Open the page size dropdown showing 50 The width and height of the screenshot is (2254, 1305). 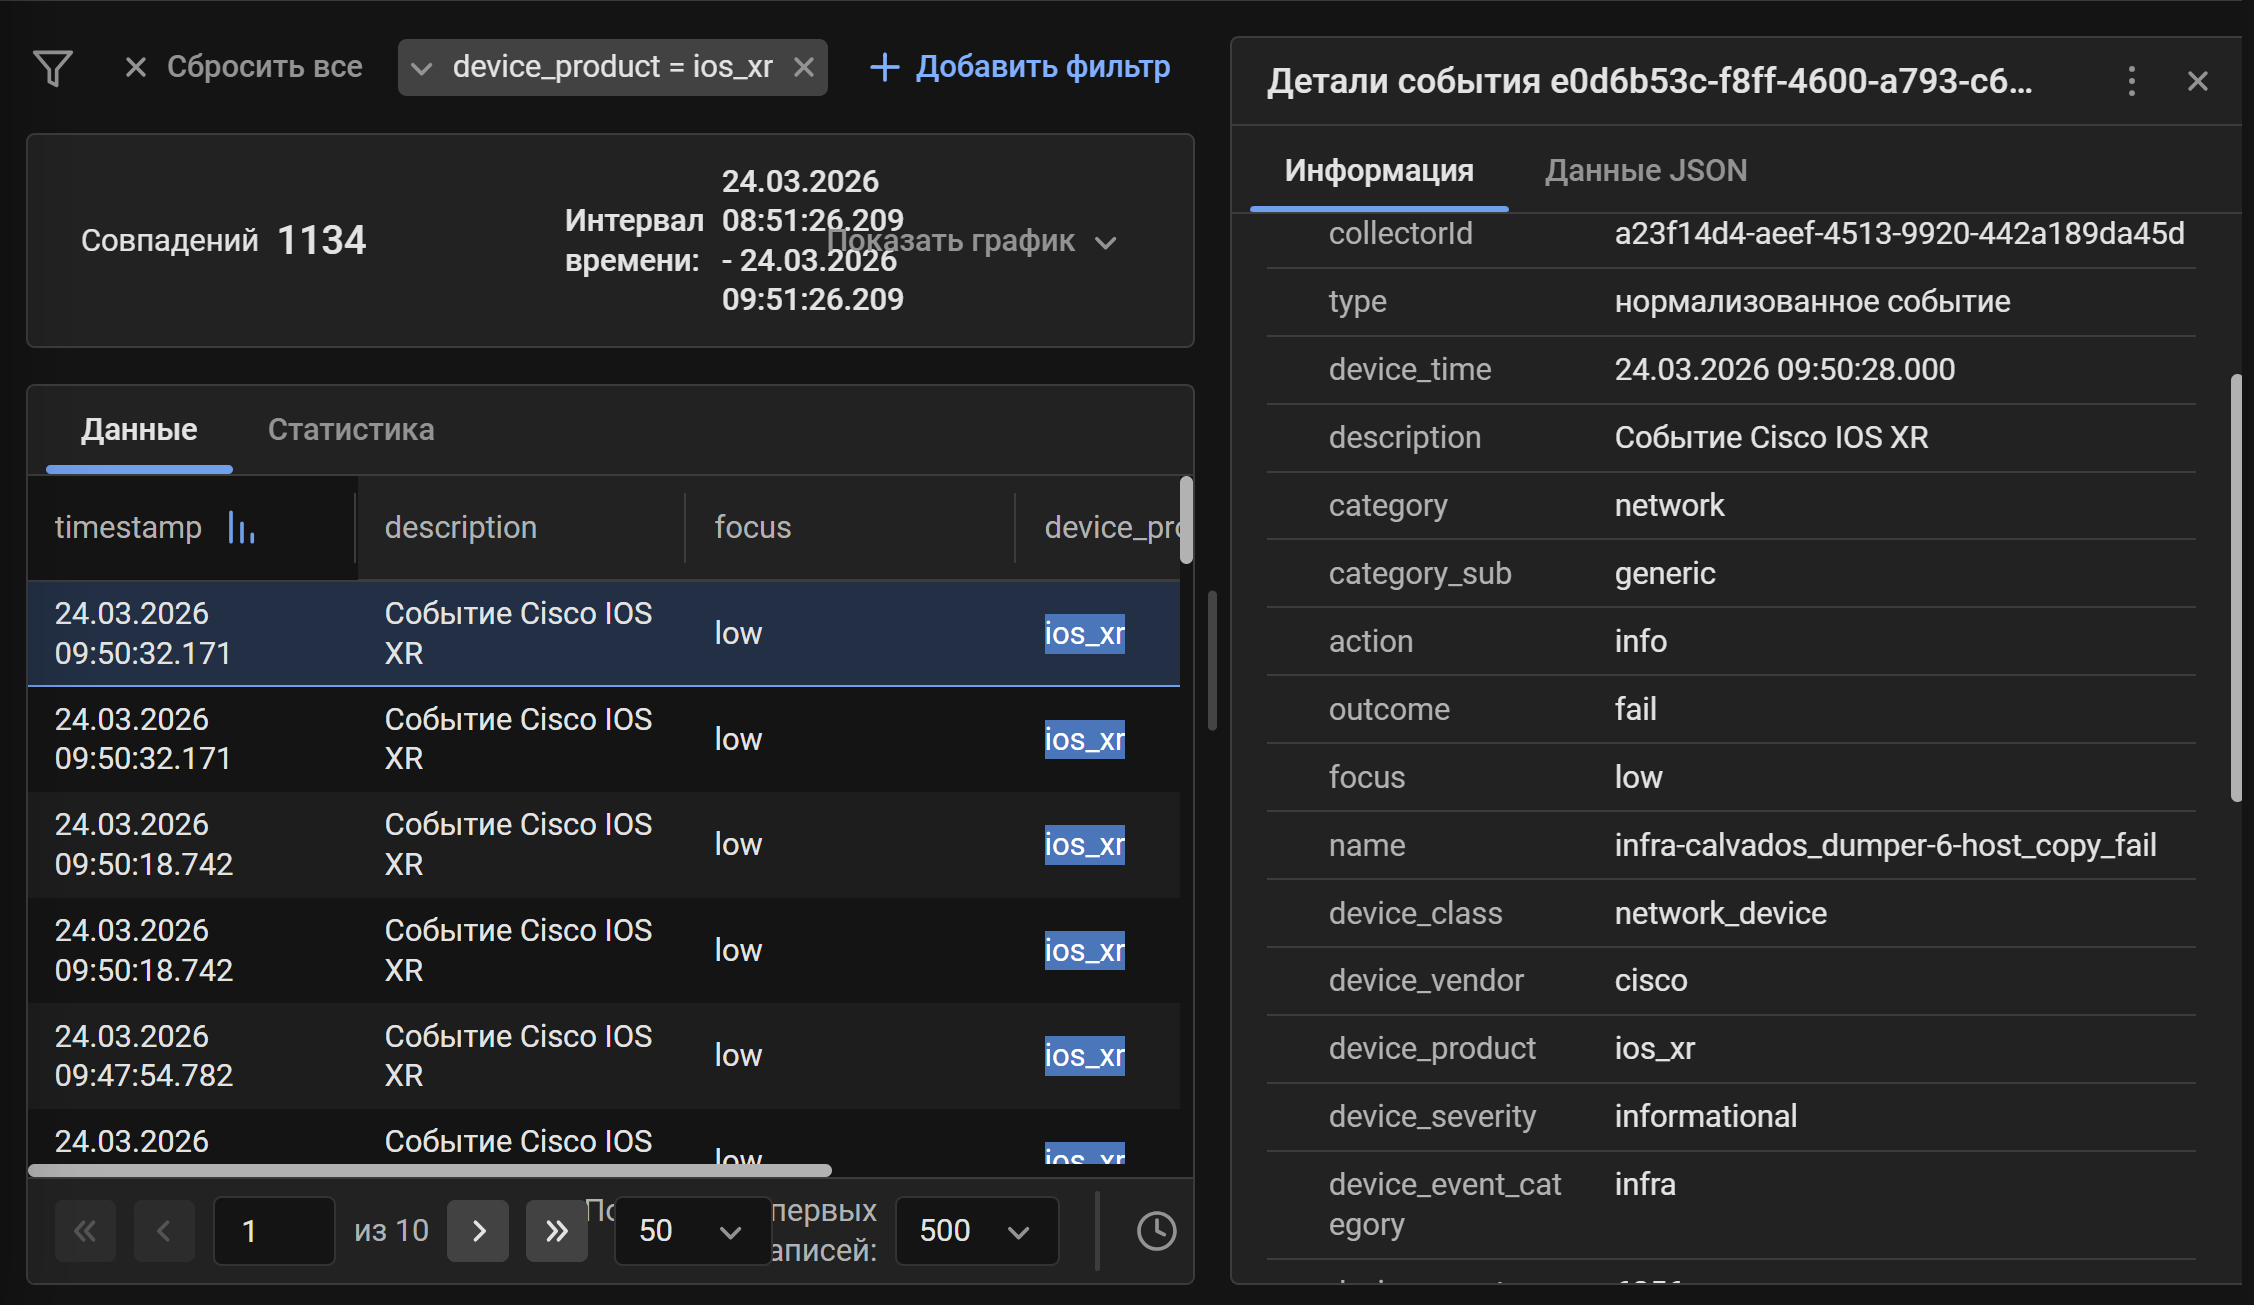coord(692,1231)
